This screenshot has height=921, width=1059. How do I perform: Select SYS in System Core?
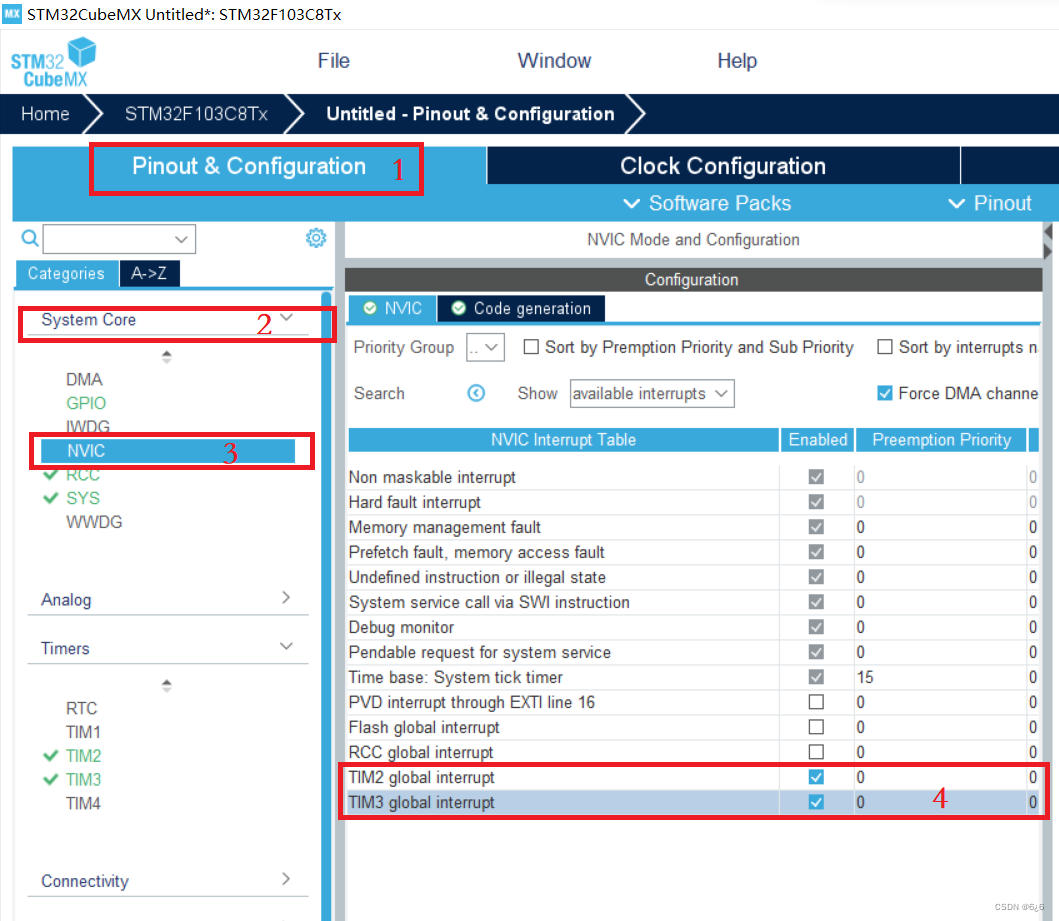tap(82, 498)
